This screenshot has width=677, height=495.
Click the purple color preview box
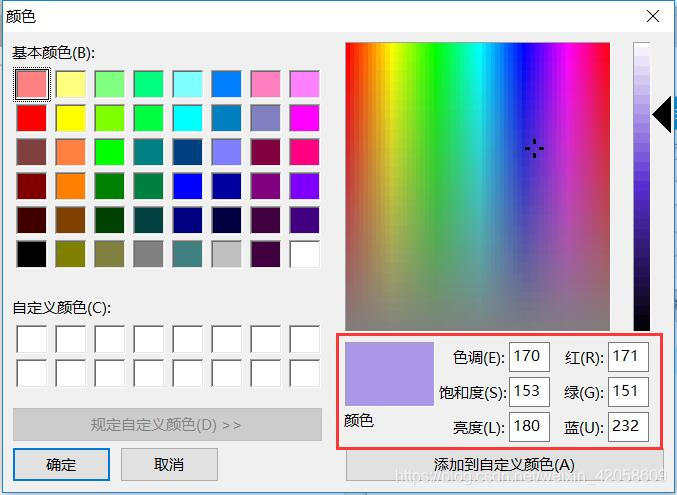389,374
